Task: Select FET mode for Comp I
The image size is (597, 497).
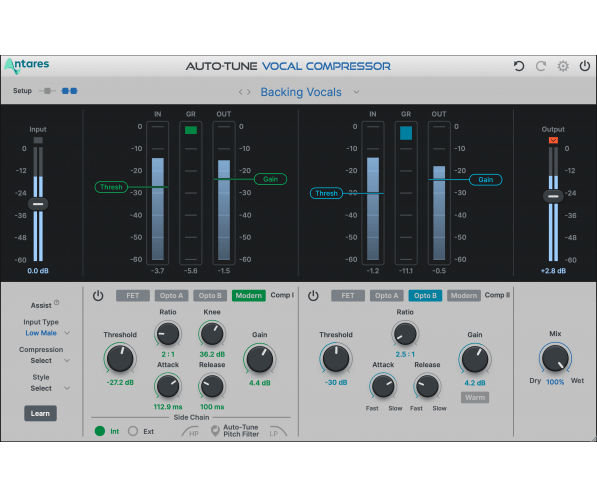Action: click(x=132, y=296)
